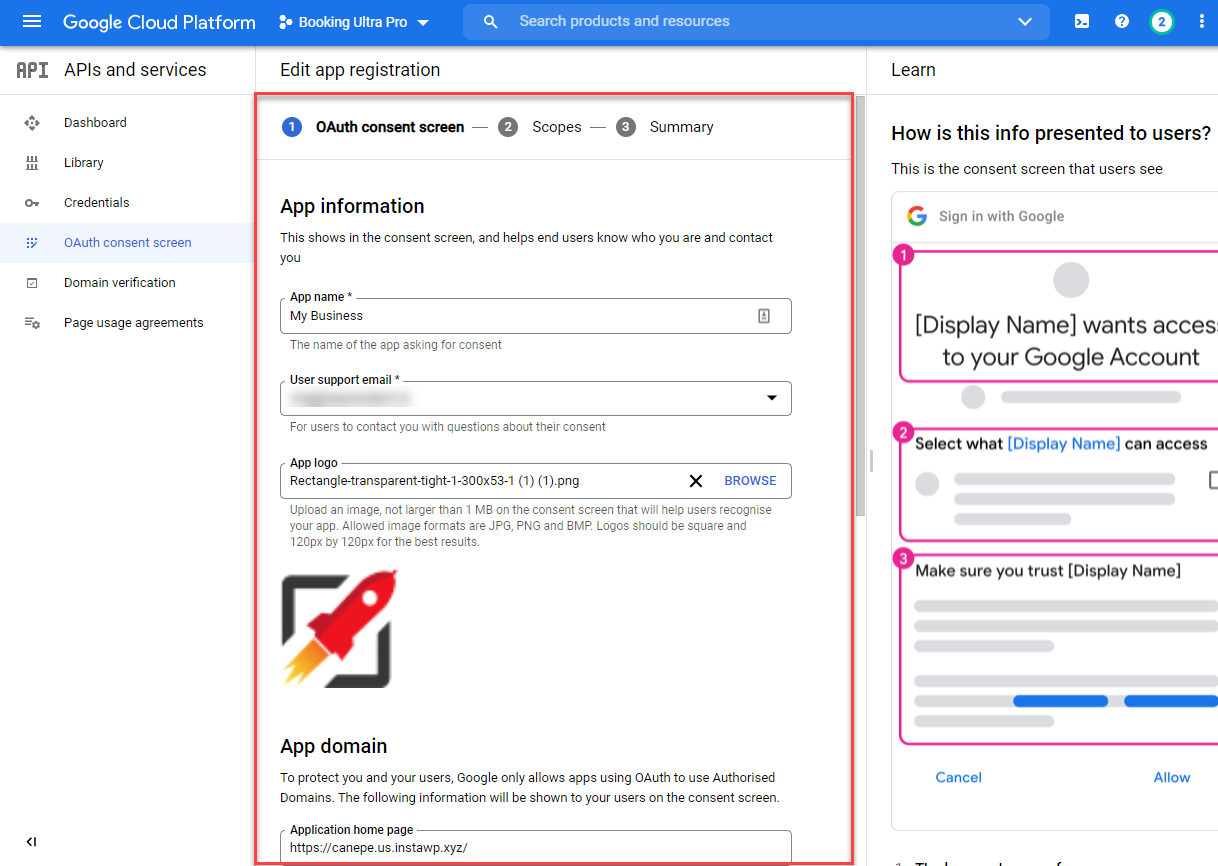Viewport: 1218px width, 866px height.
Task: Open notifications badge showing 2
Action: coord(1161,21)
